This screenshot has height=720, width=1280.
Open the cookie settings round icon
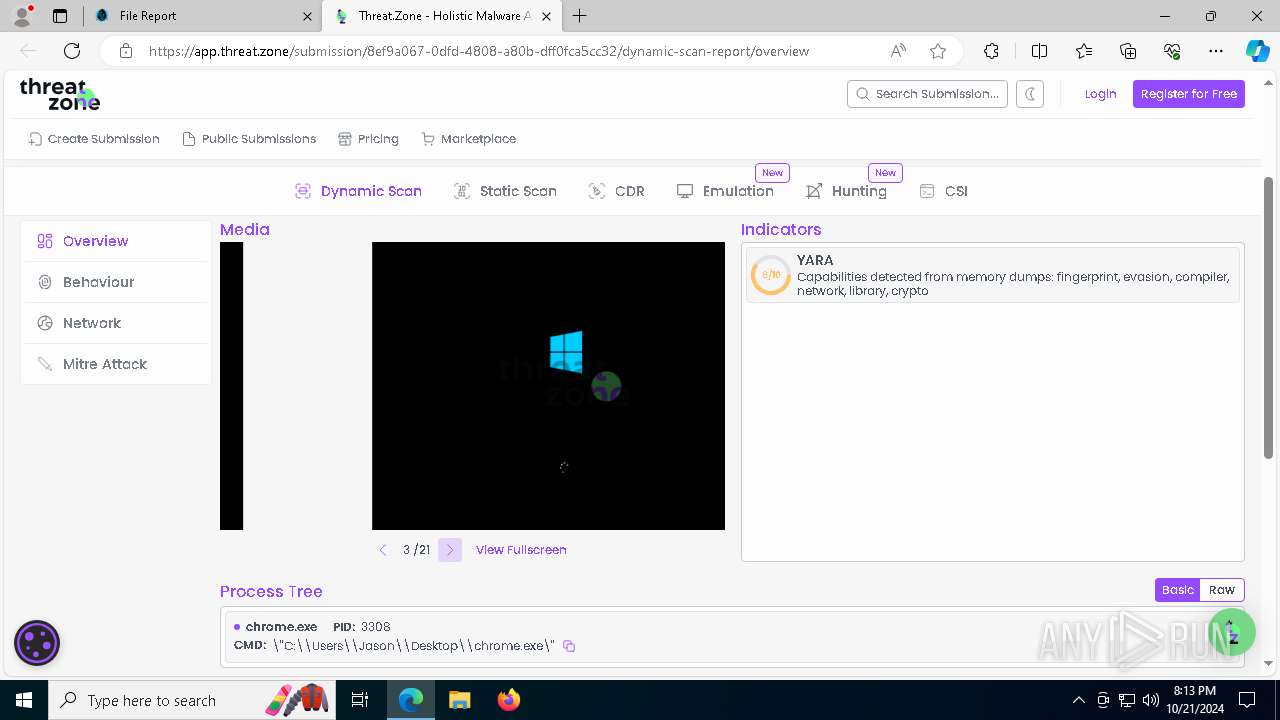pyautogui.click(x=37, y=643)
